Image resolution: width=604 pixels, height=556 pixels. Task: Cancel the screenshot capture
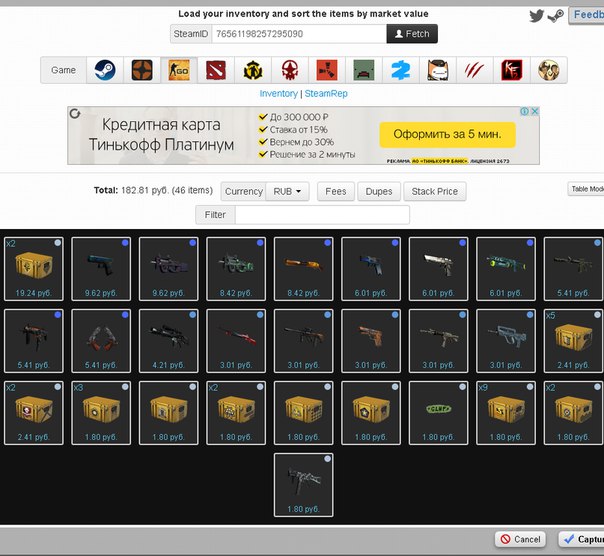520,539
